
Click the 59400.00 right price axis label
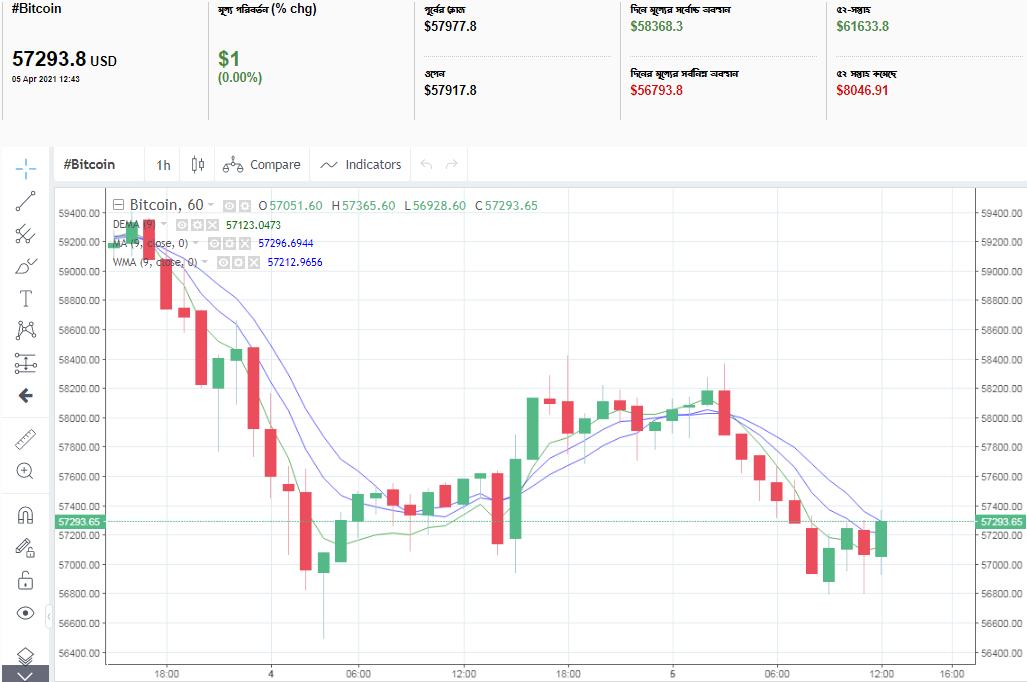click(1001, 213)
